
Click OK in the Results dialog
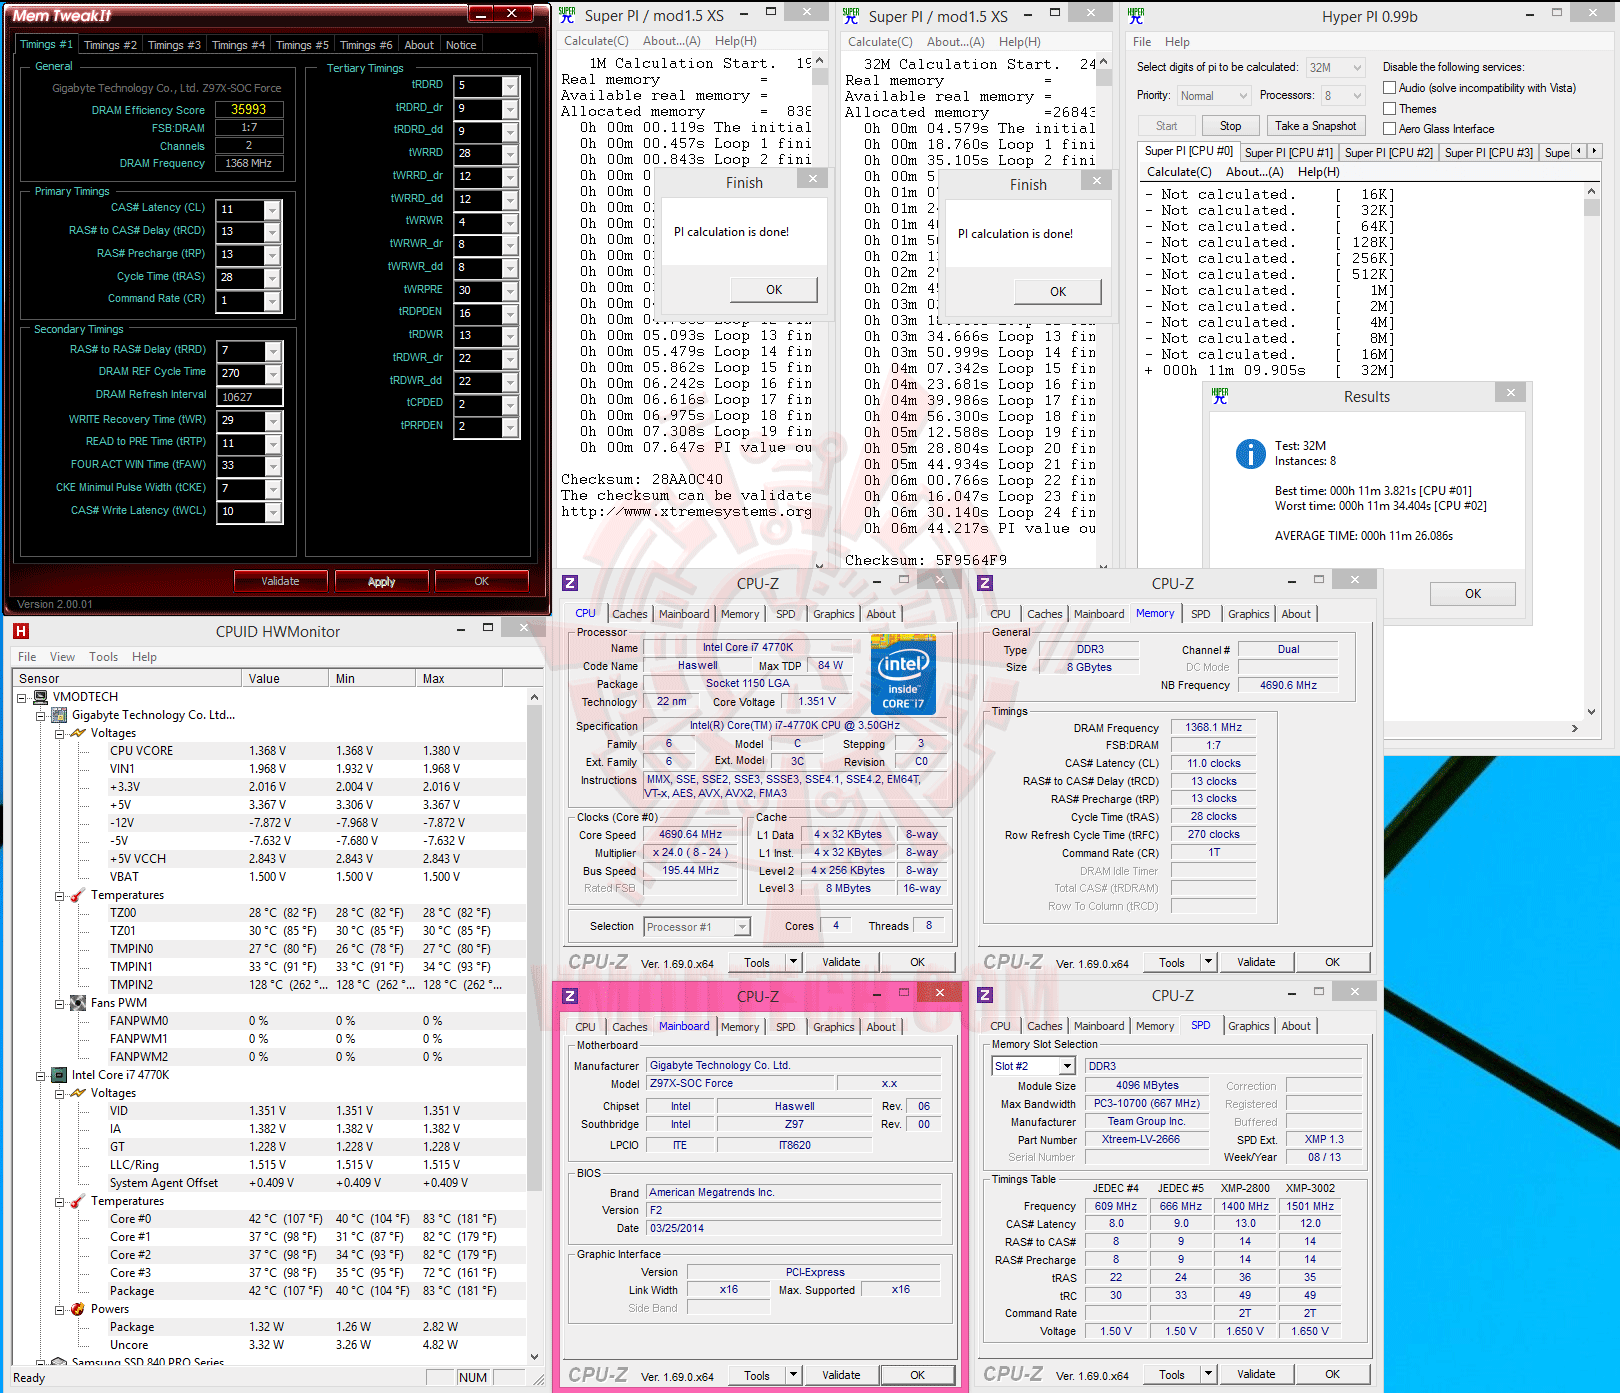(1472, 594)
